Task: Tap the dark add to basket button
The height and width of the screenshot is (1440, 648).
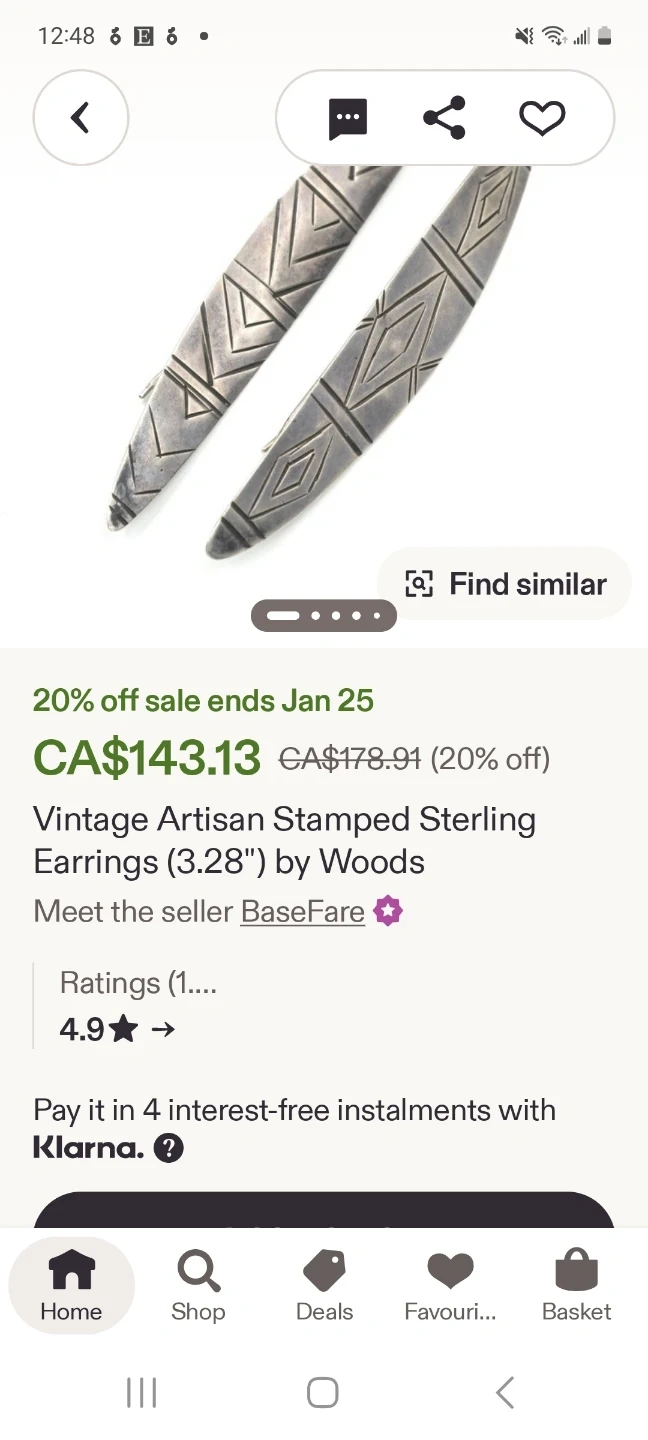Action: (323, 1210)
